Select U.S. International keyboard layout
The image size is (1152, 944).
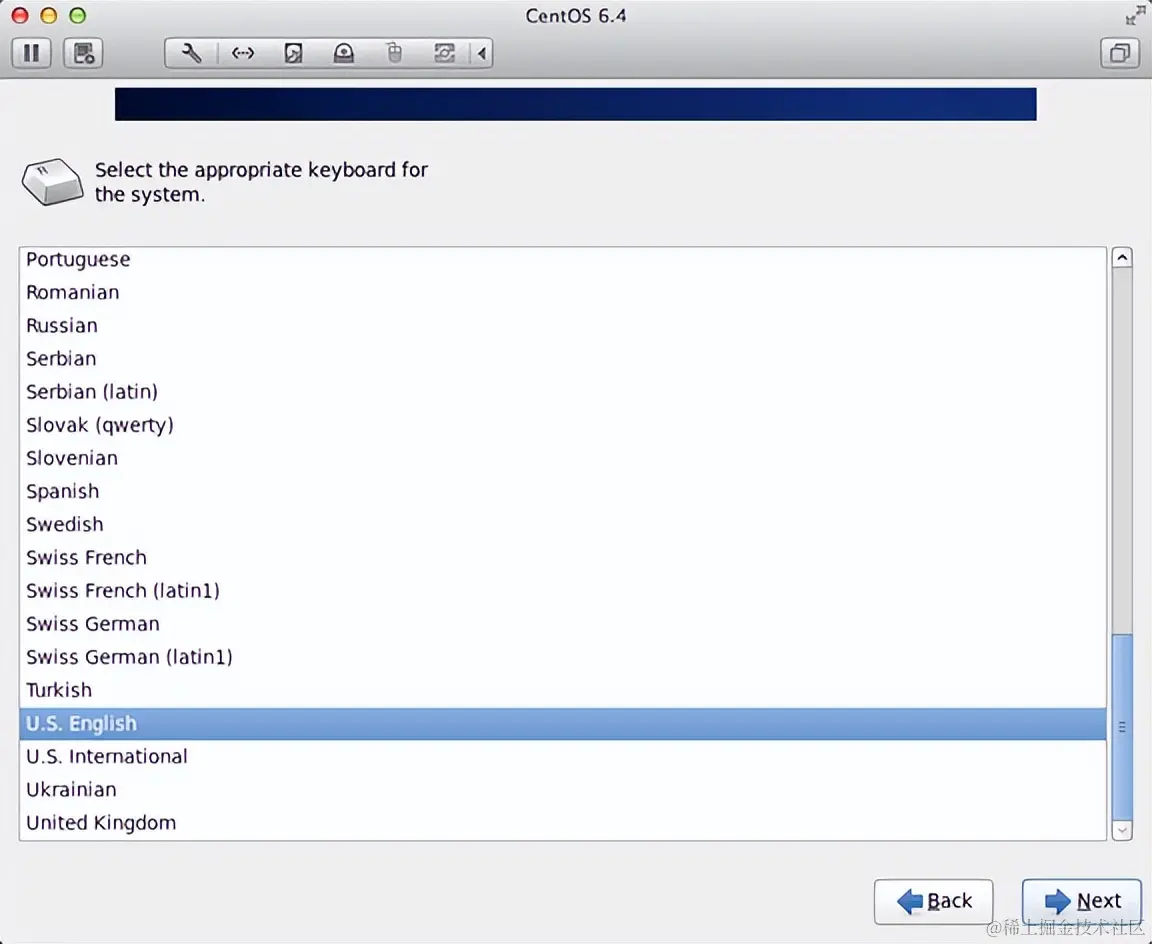coord(563,757)
